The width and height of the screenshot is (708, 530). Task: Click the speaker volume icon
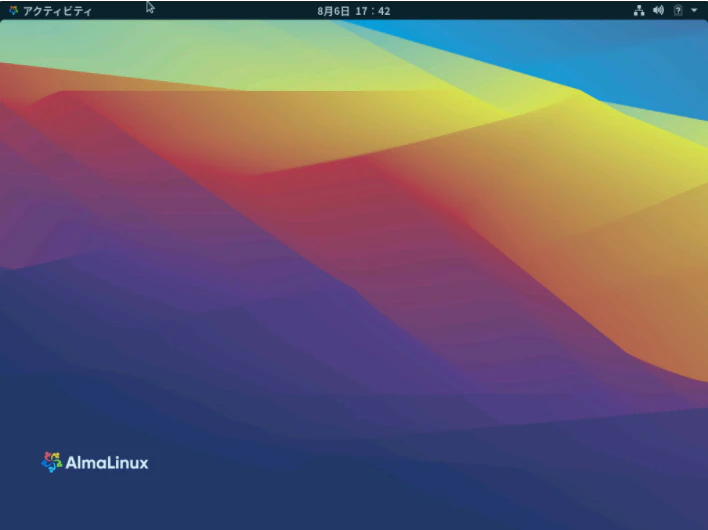658,10
